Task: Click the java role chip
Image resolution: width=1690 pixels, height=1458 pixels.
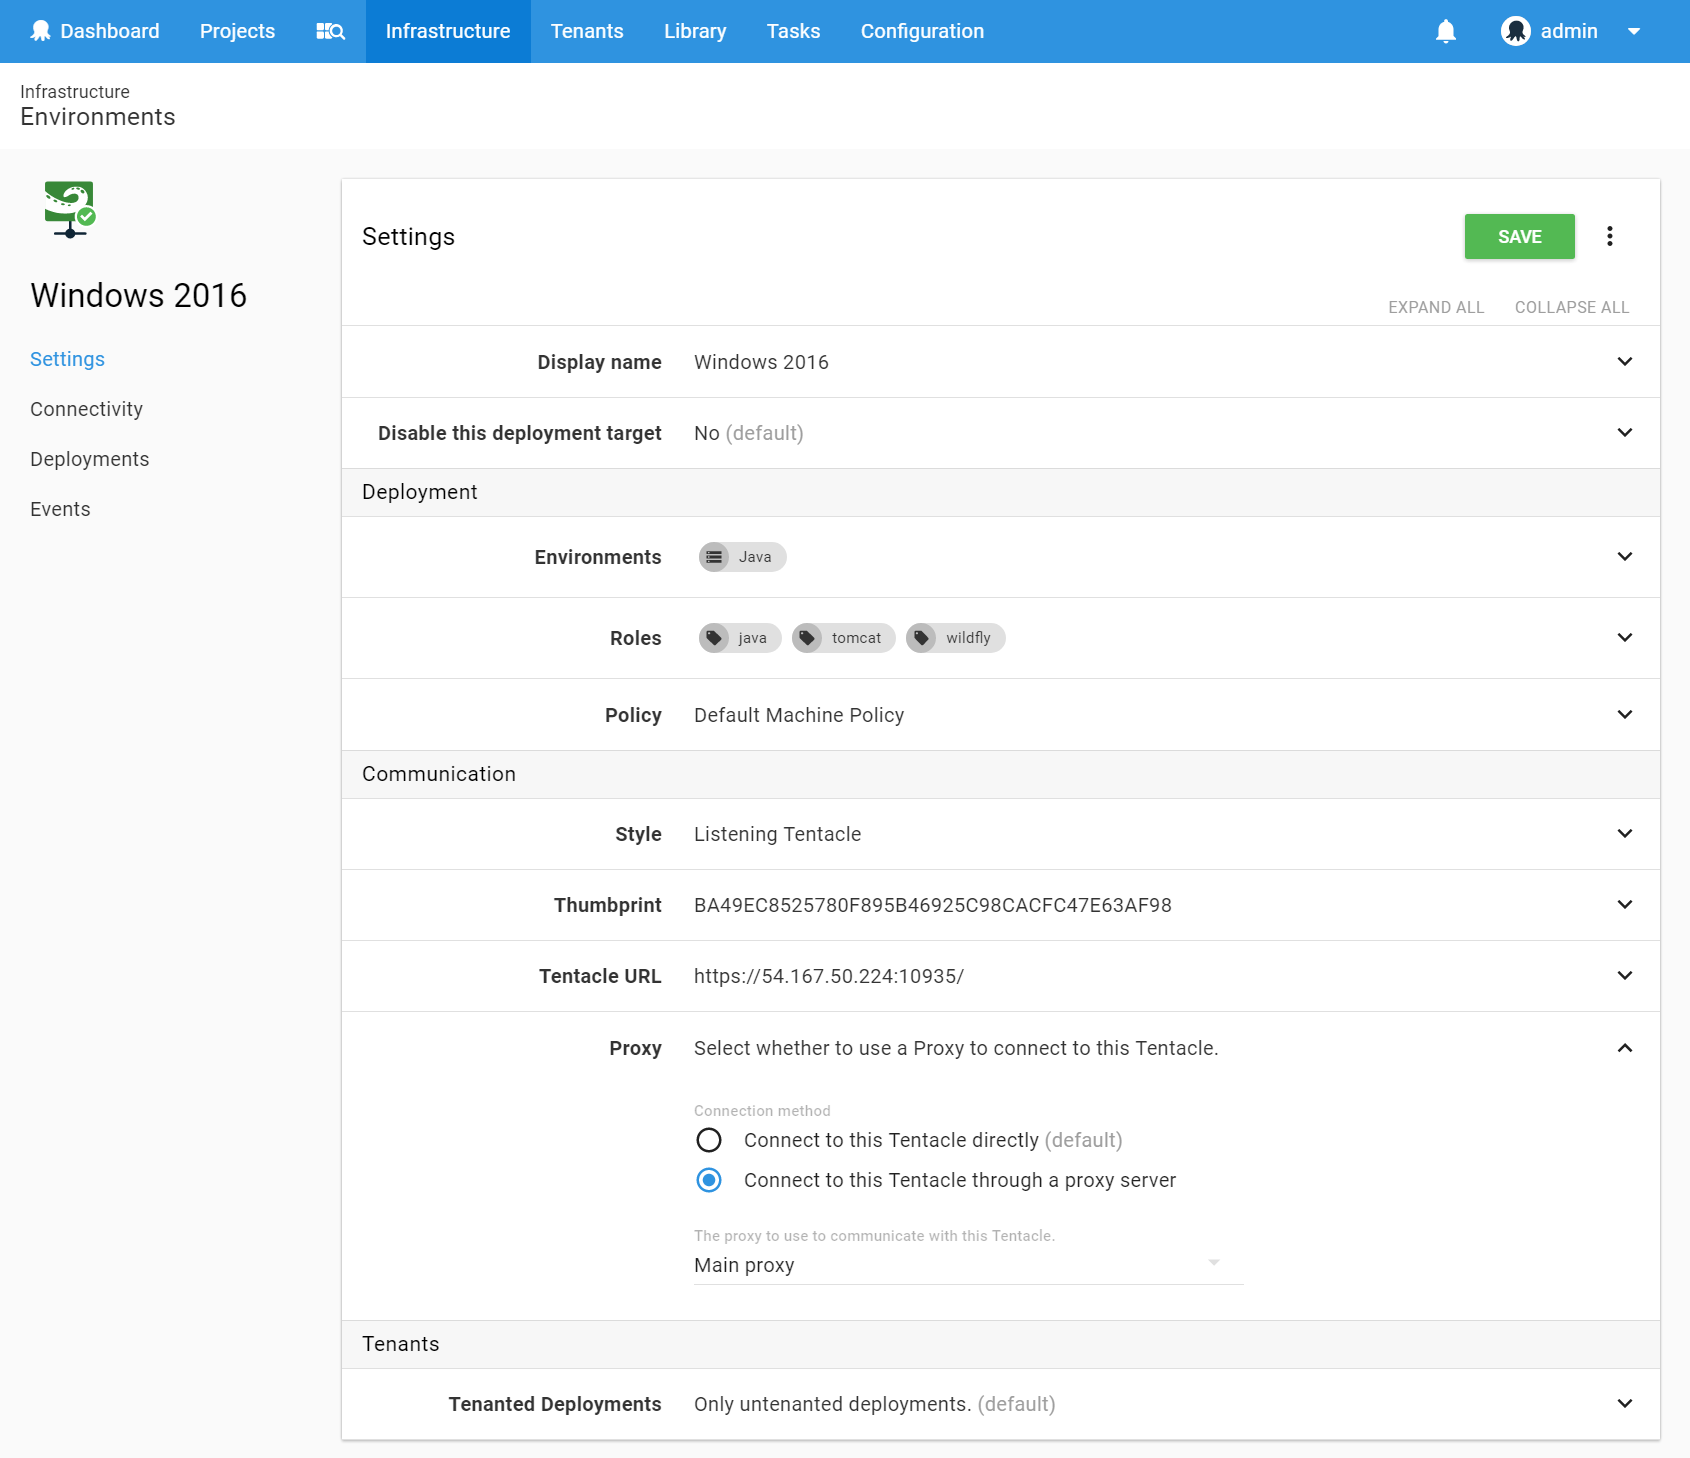Action: click(740, 638)
